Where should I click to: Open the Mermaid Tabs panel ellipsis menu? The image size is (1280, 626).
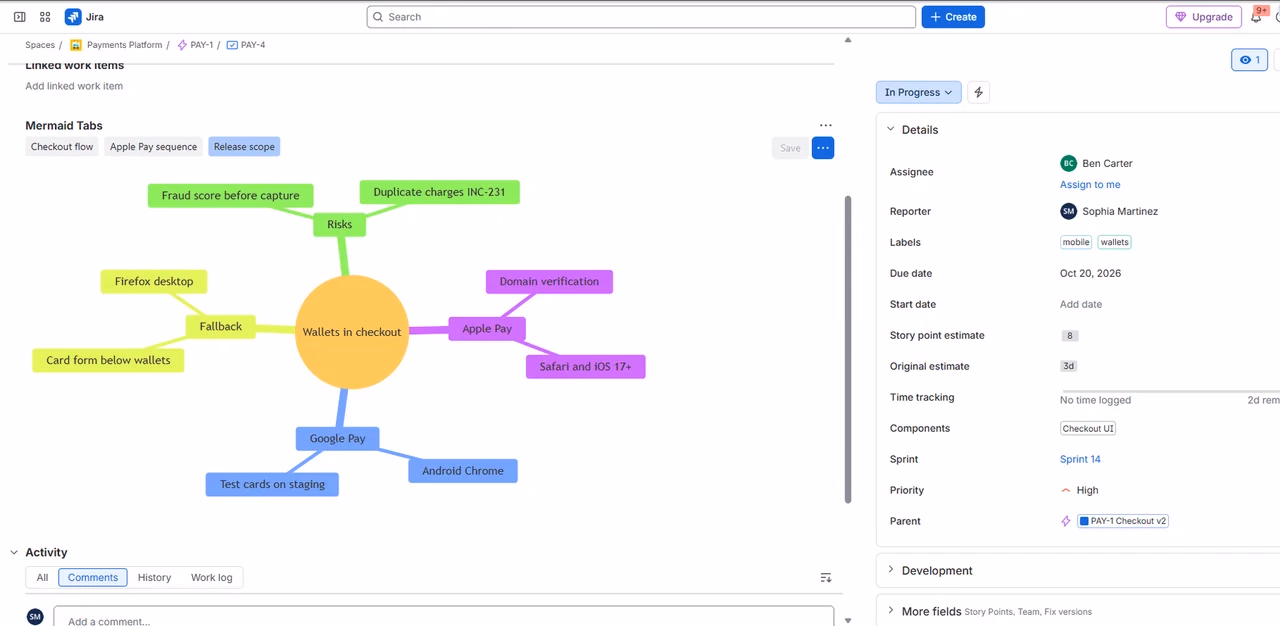pyautogui.click(x=825, y=126)
